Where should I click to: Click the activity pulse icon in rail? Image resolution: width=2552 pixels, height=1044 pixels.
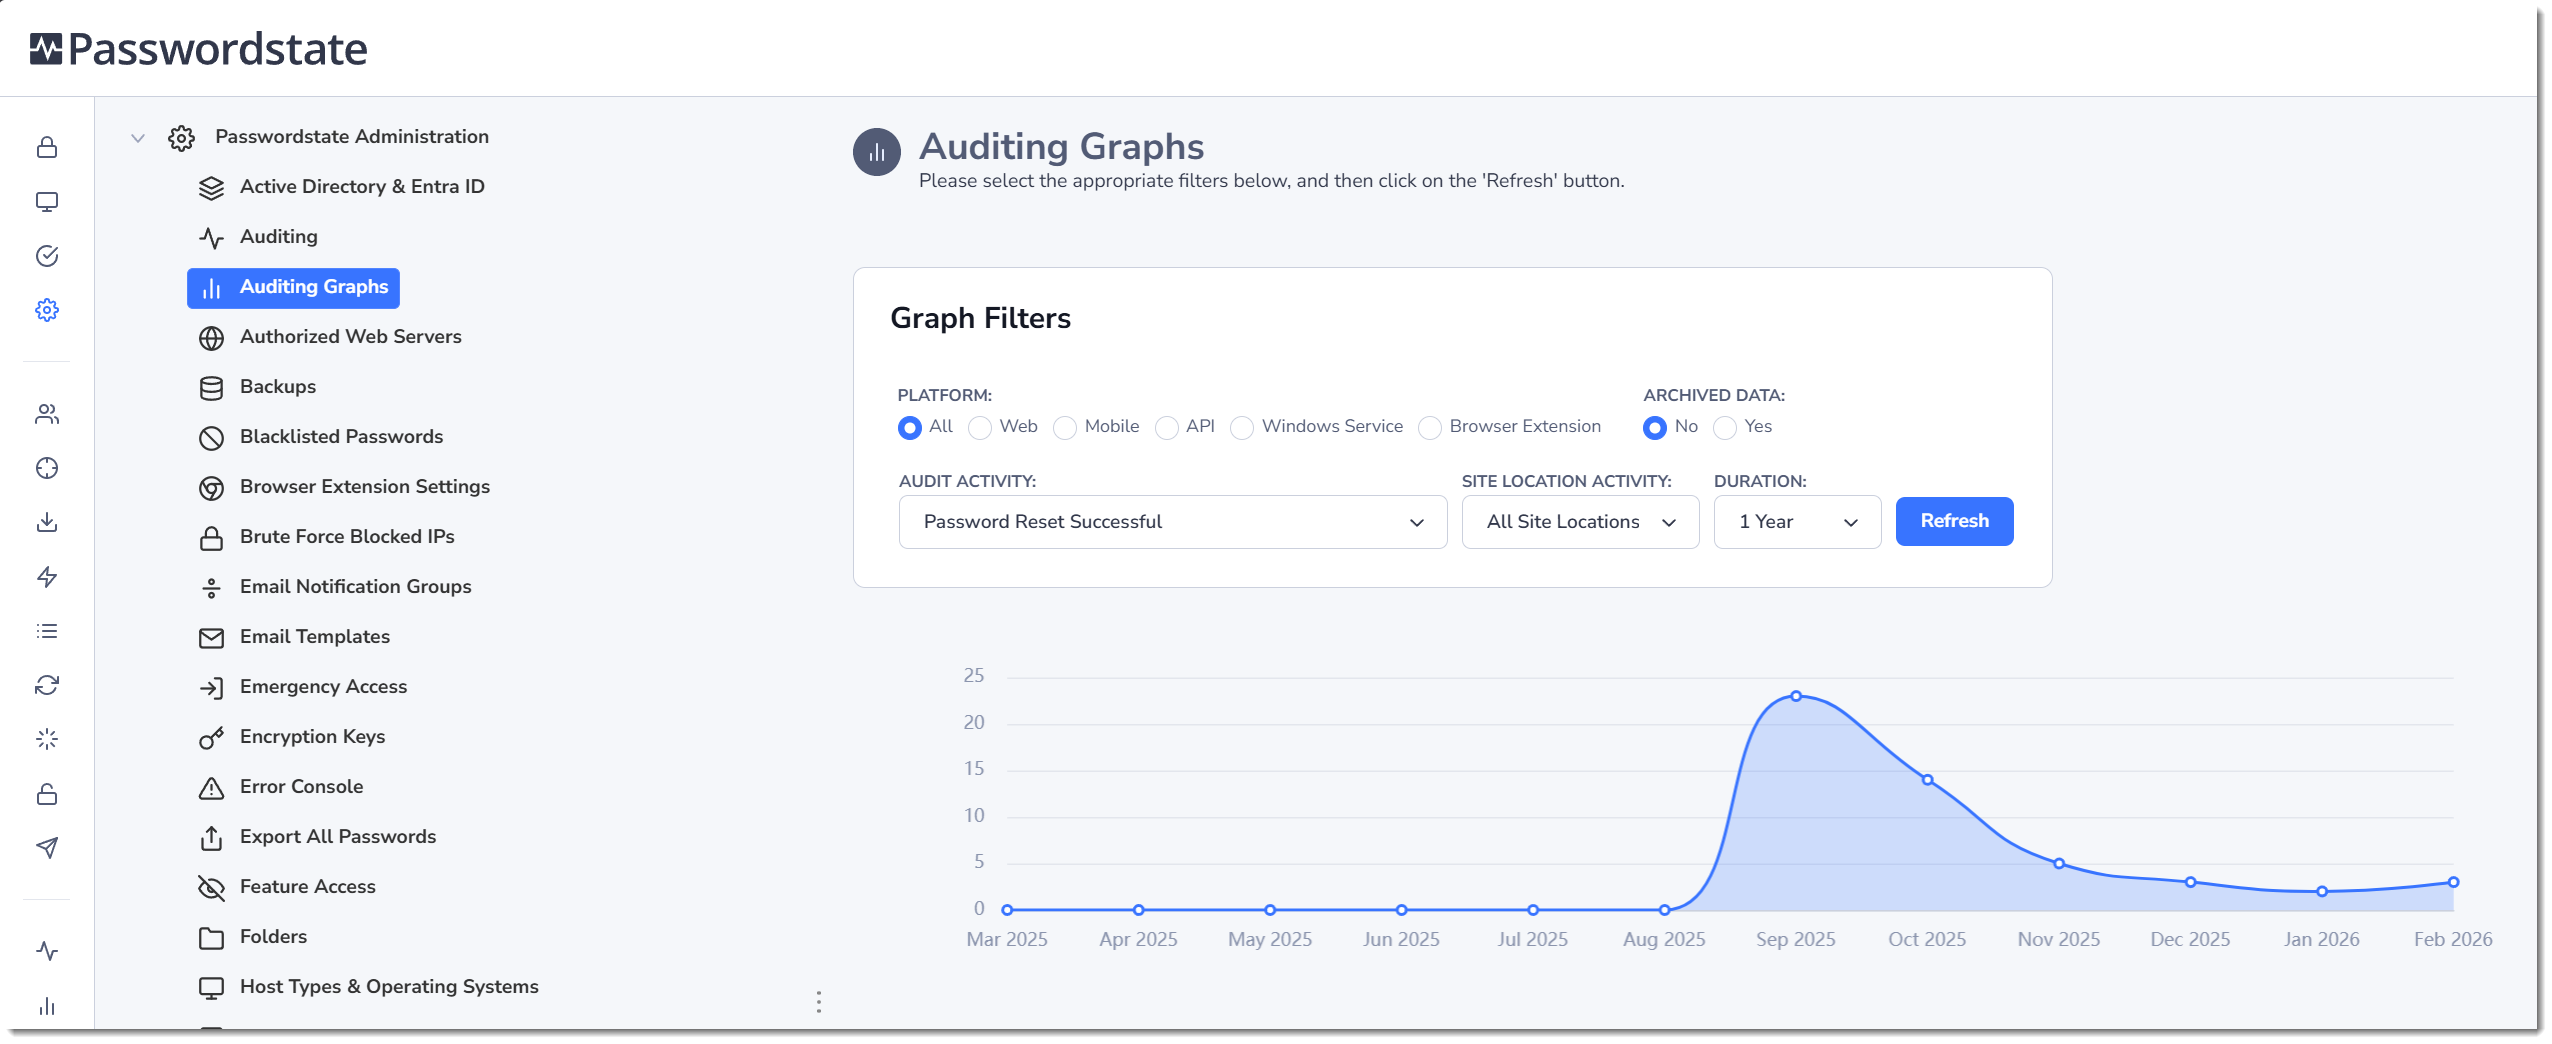coord(47,951)
